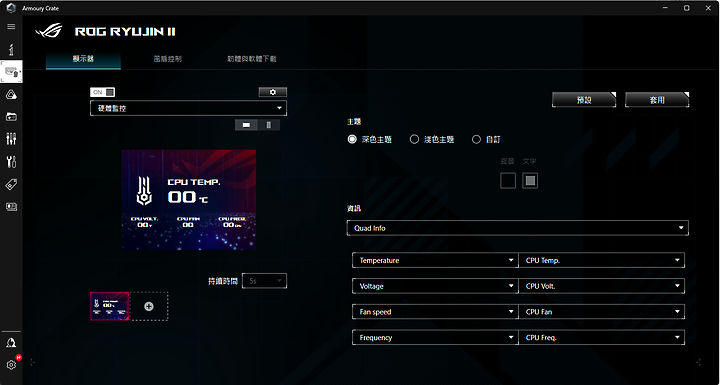720x385 pixels.
Task: Open the price tag deals icon
Action: pyautogui.click(x=11, y=184)
